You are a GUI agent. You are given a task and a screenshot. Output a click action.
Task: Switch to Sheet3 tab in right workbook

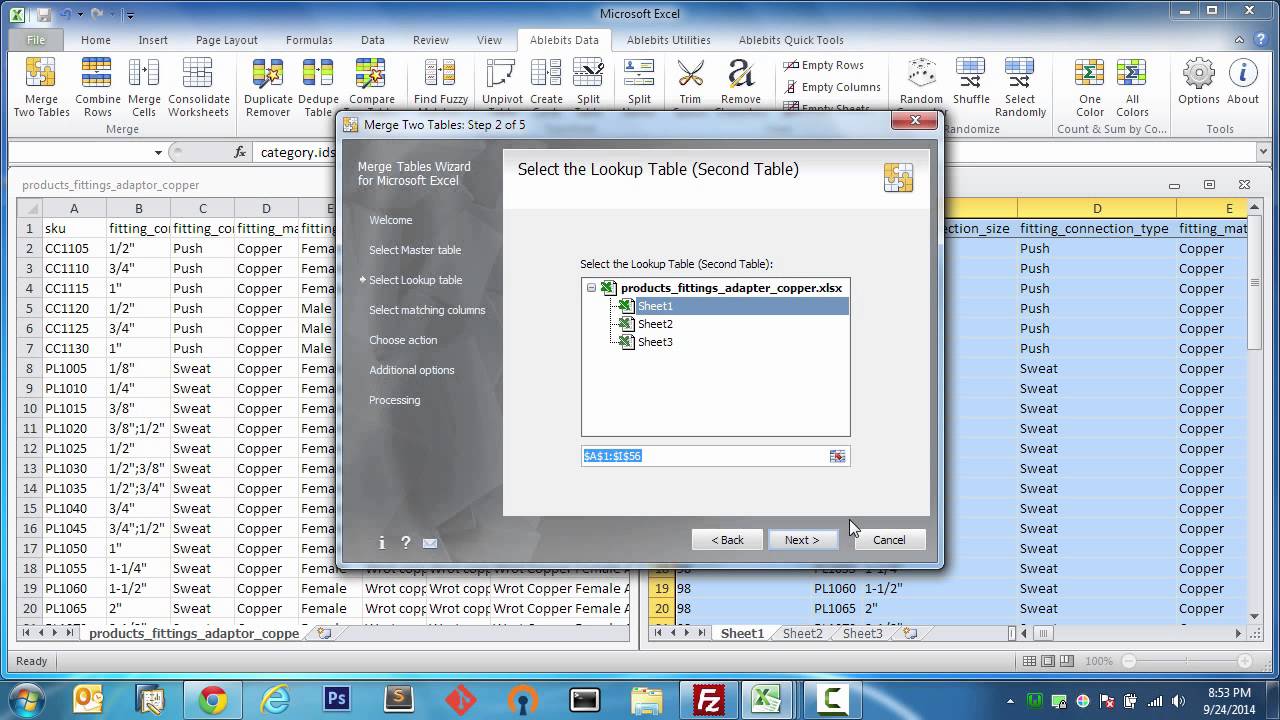pyautogui.click(x=862, y=633)
